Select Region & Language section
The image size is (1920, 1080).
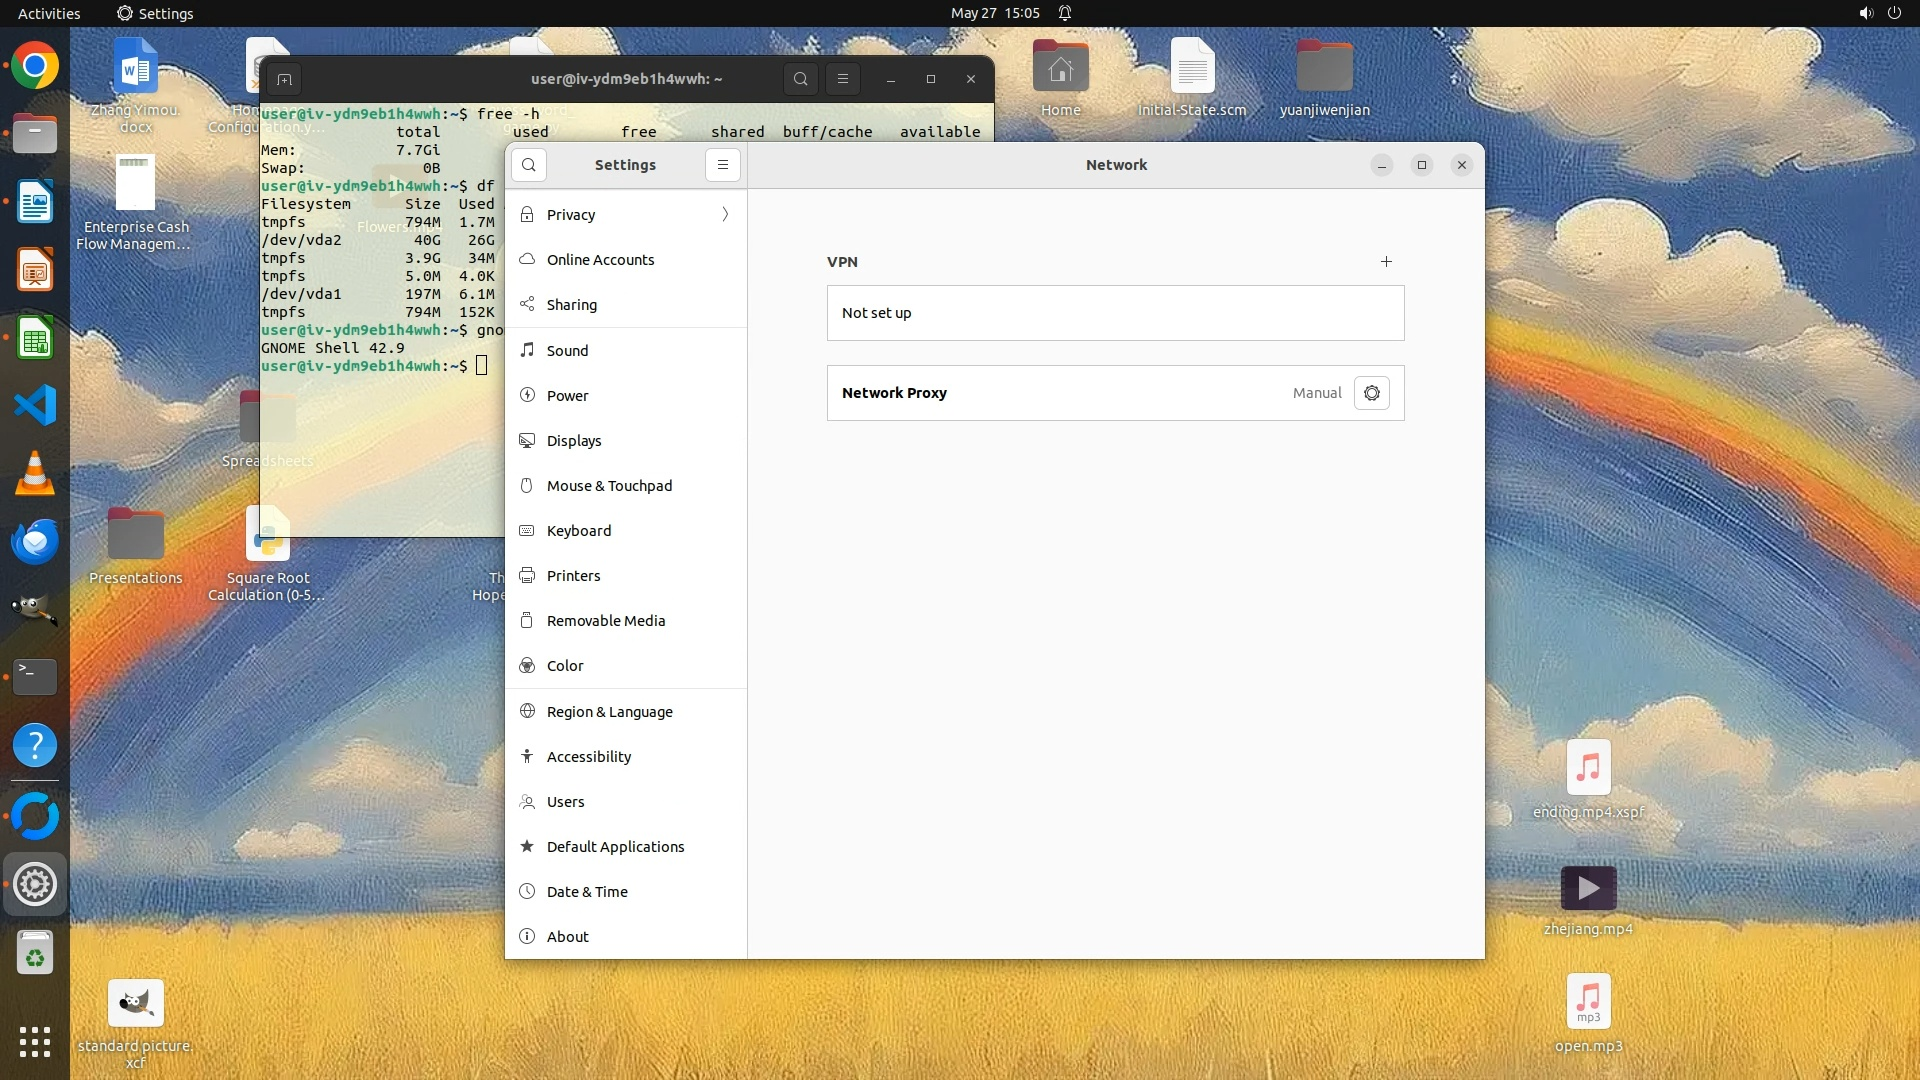609,712
